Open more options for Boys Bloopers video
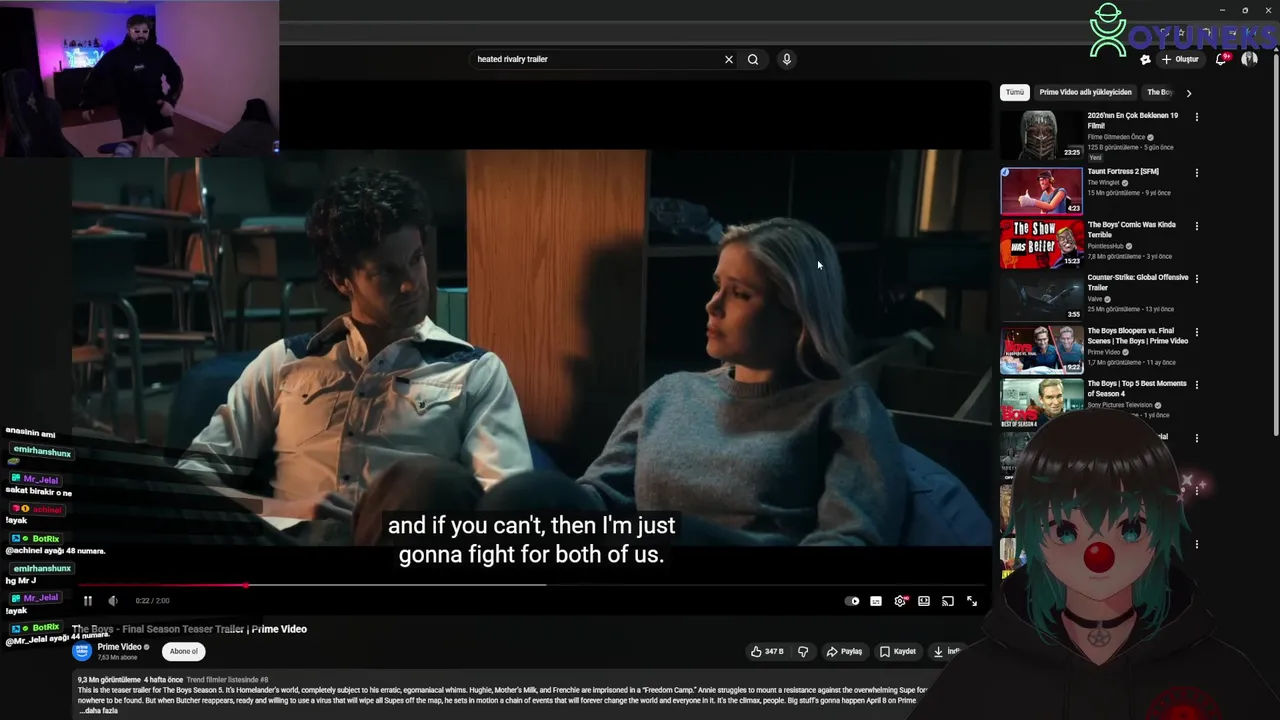 tap(1196, 332)
